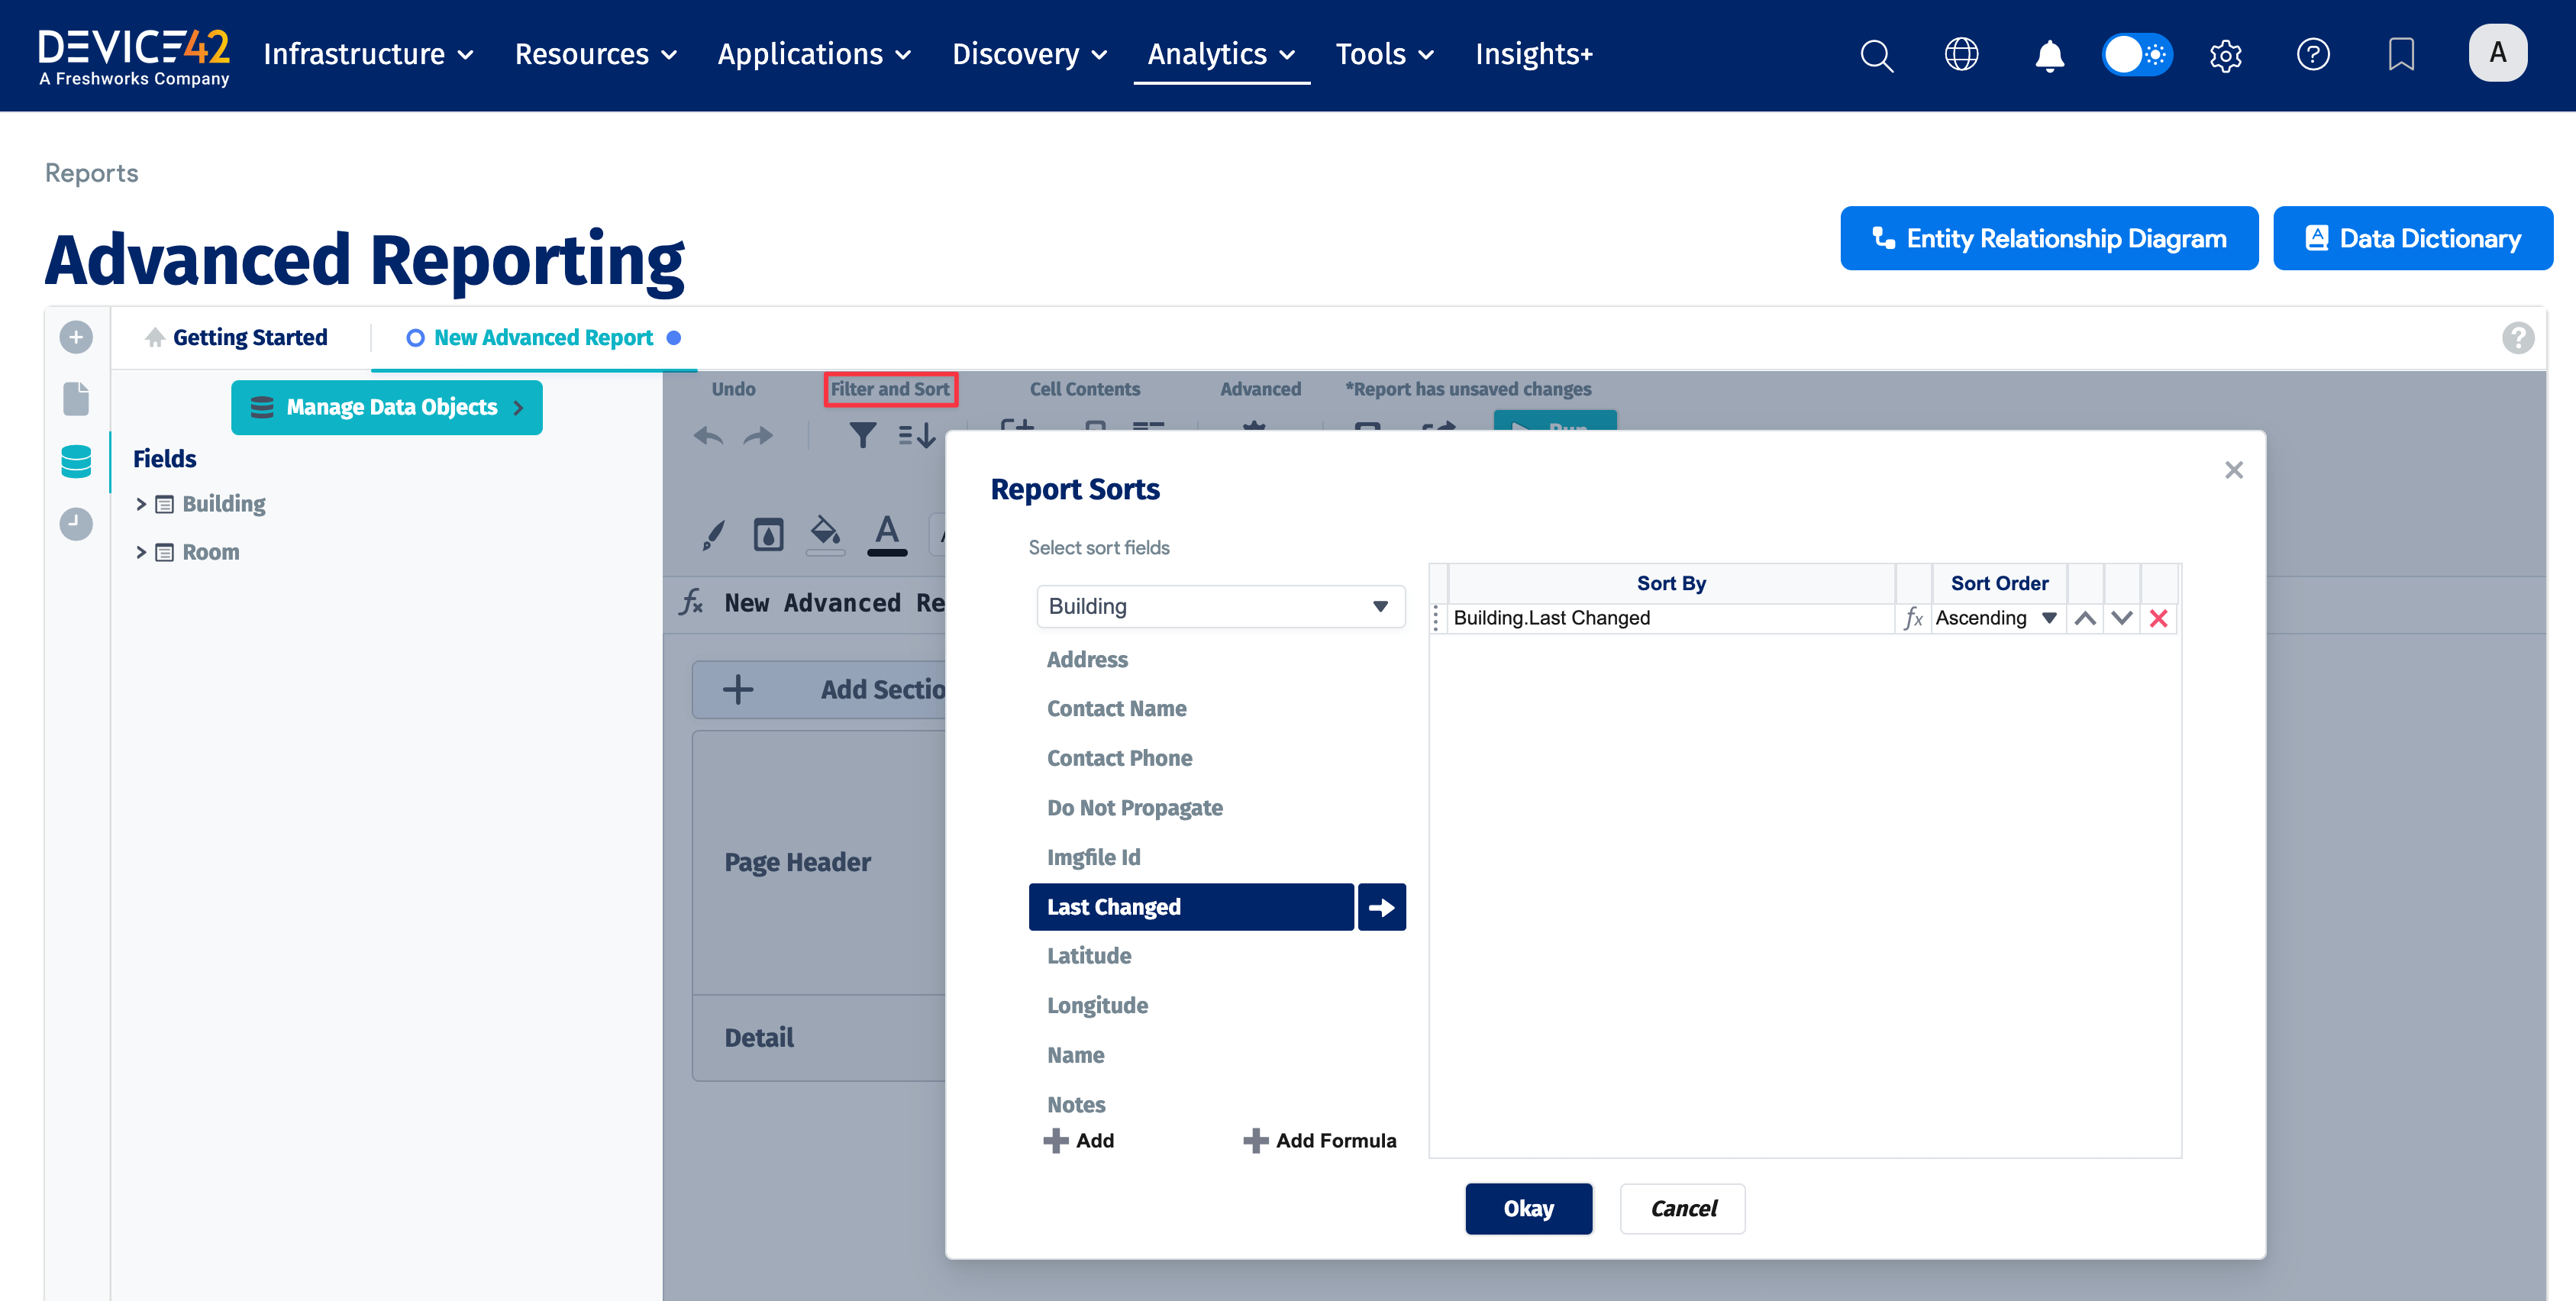
Task: Click the search magnifier icon
Action: click(x=1876, y=54)
